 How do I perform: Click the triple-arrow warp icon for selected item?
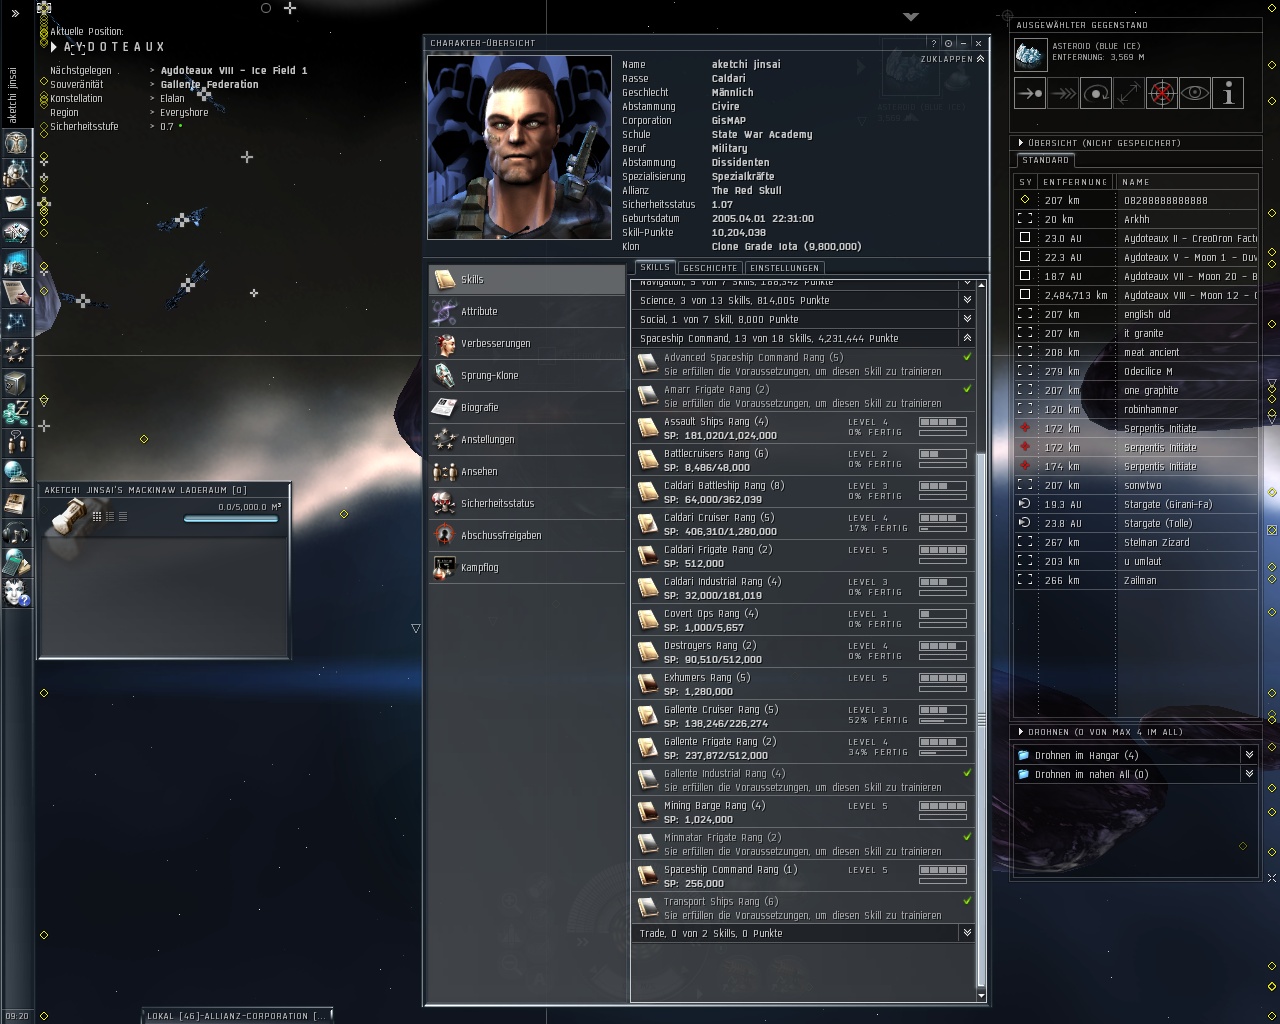point(1063,93)
